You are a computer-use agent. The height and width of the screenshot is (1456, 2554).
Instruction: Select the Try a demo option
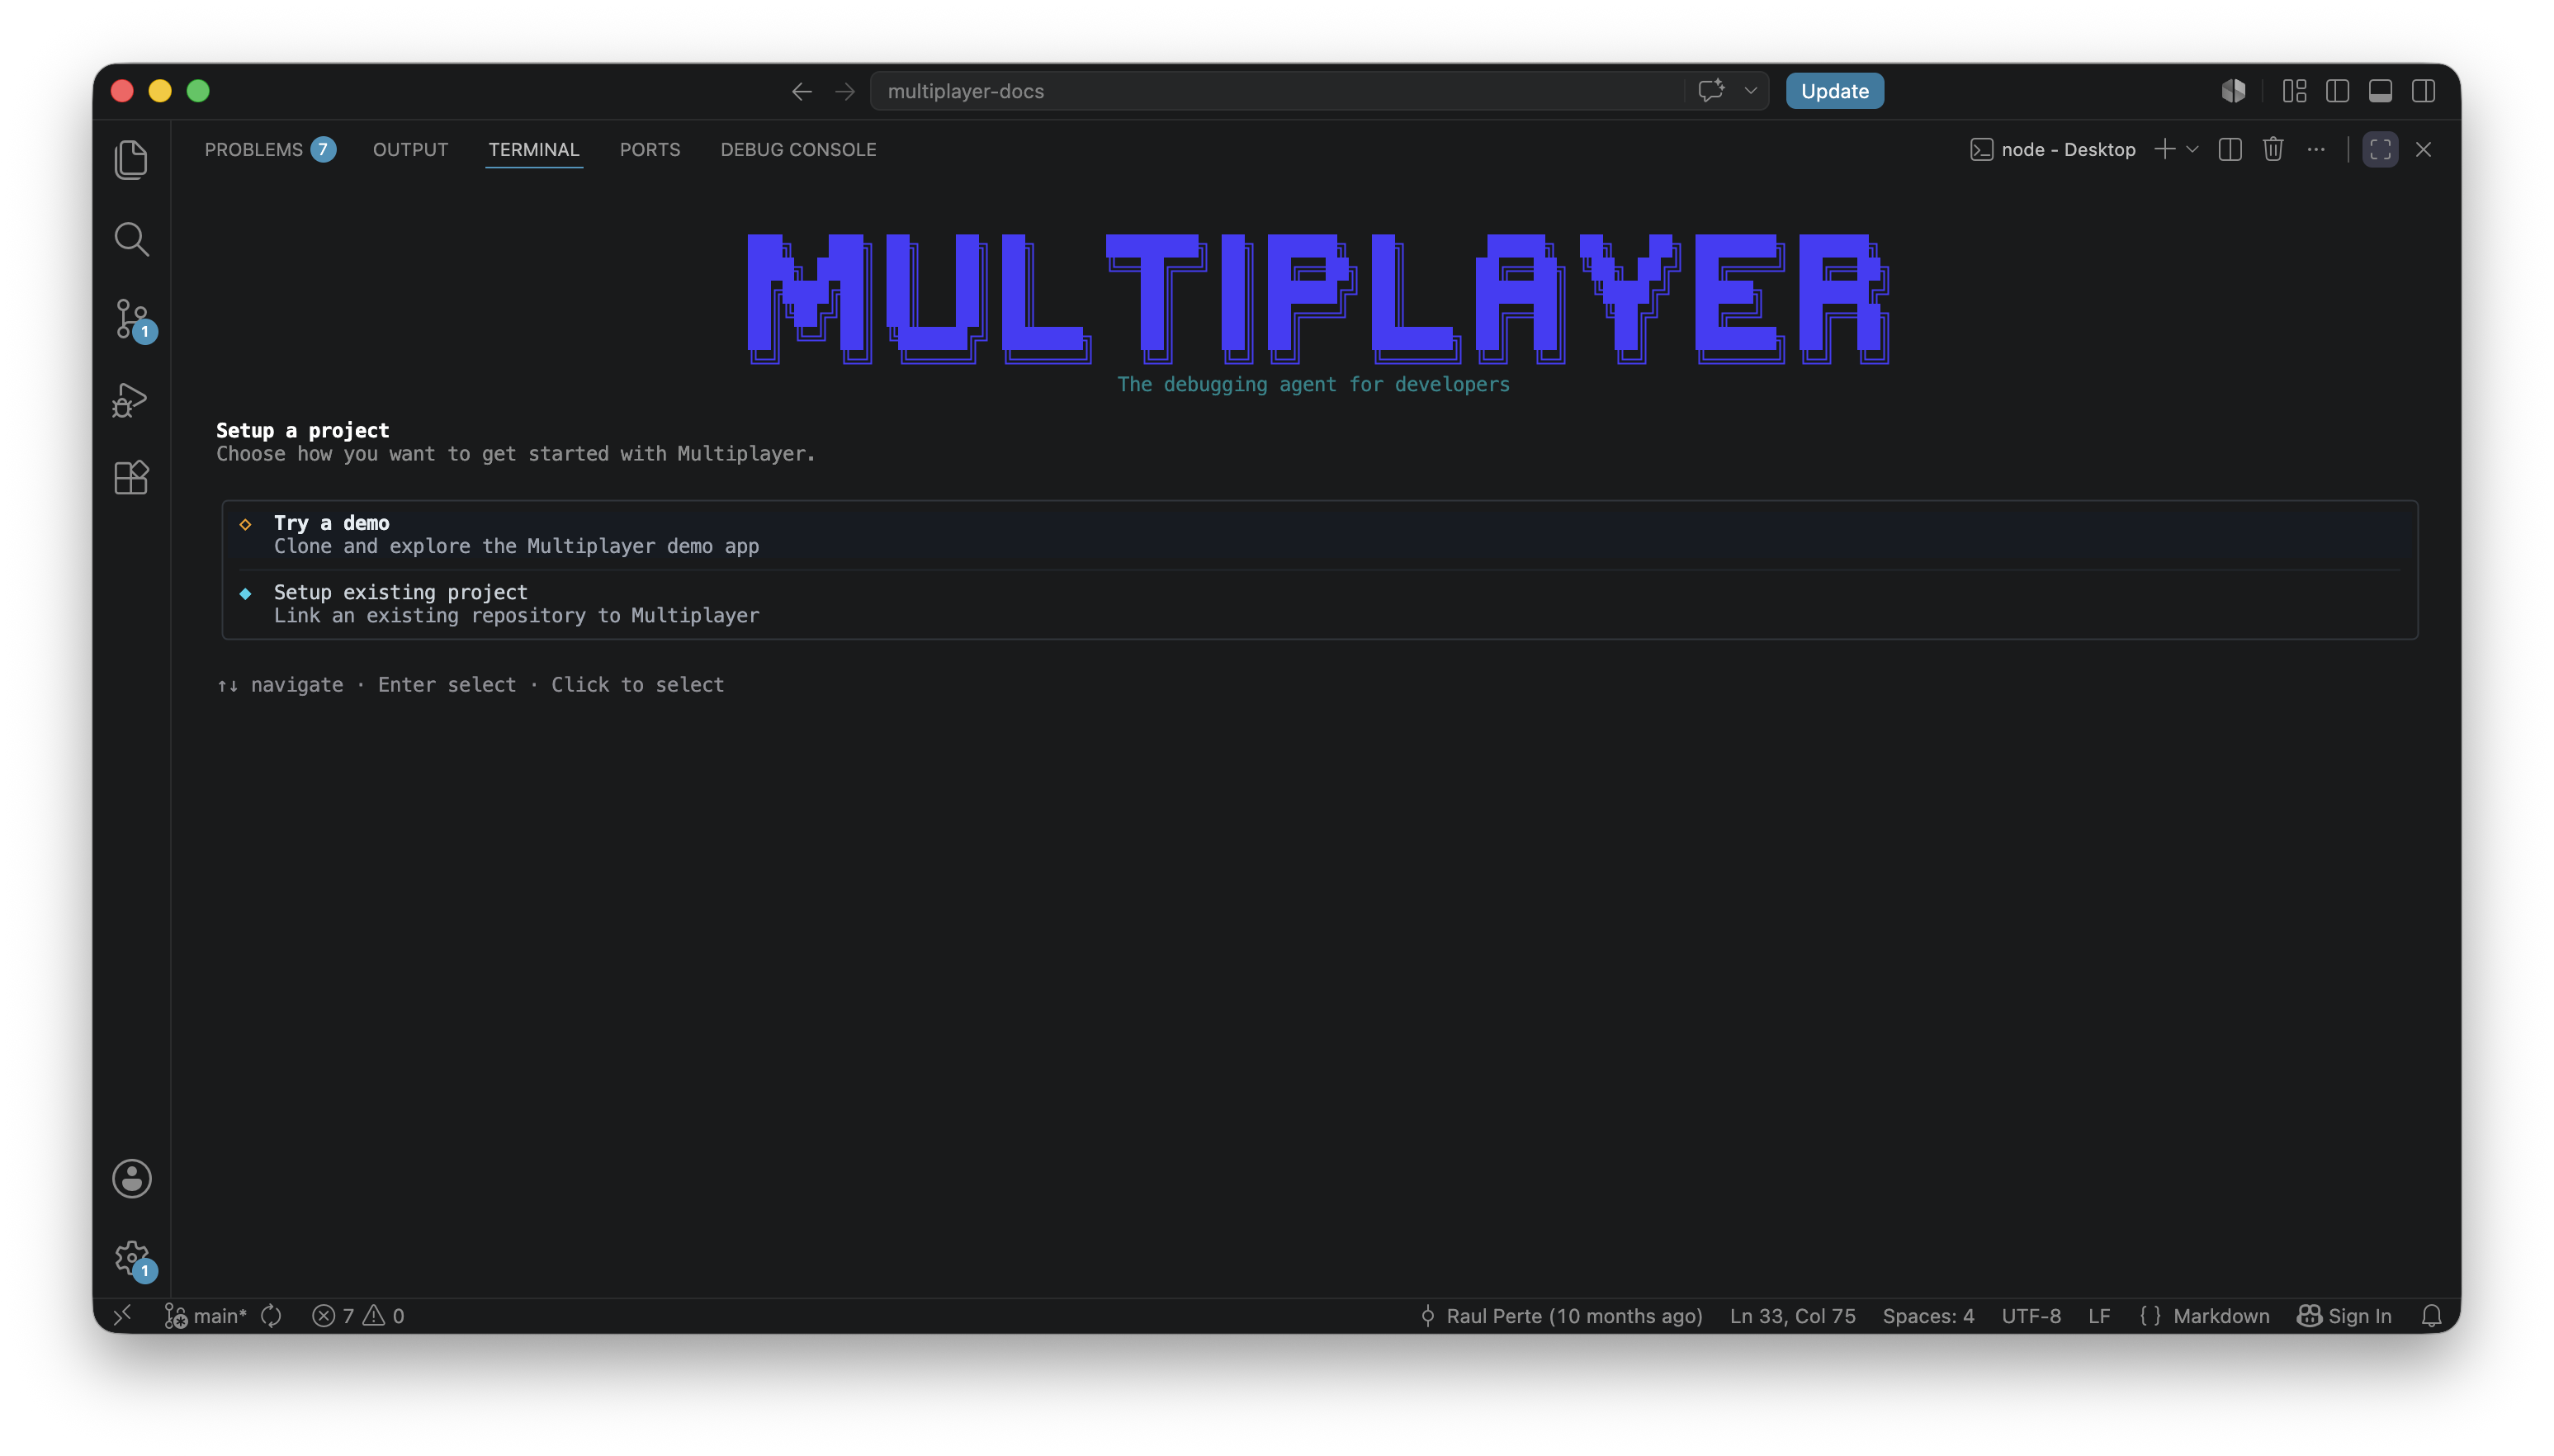[x=1319, y=535]
